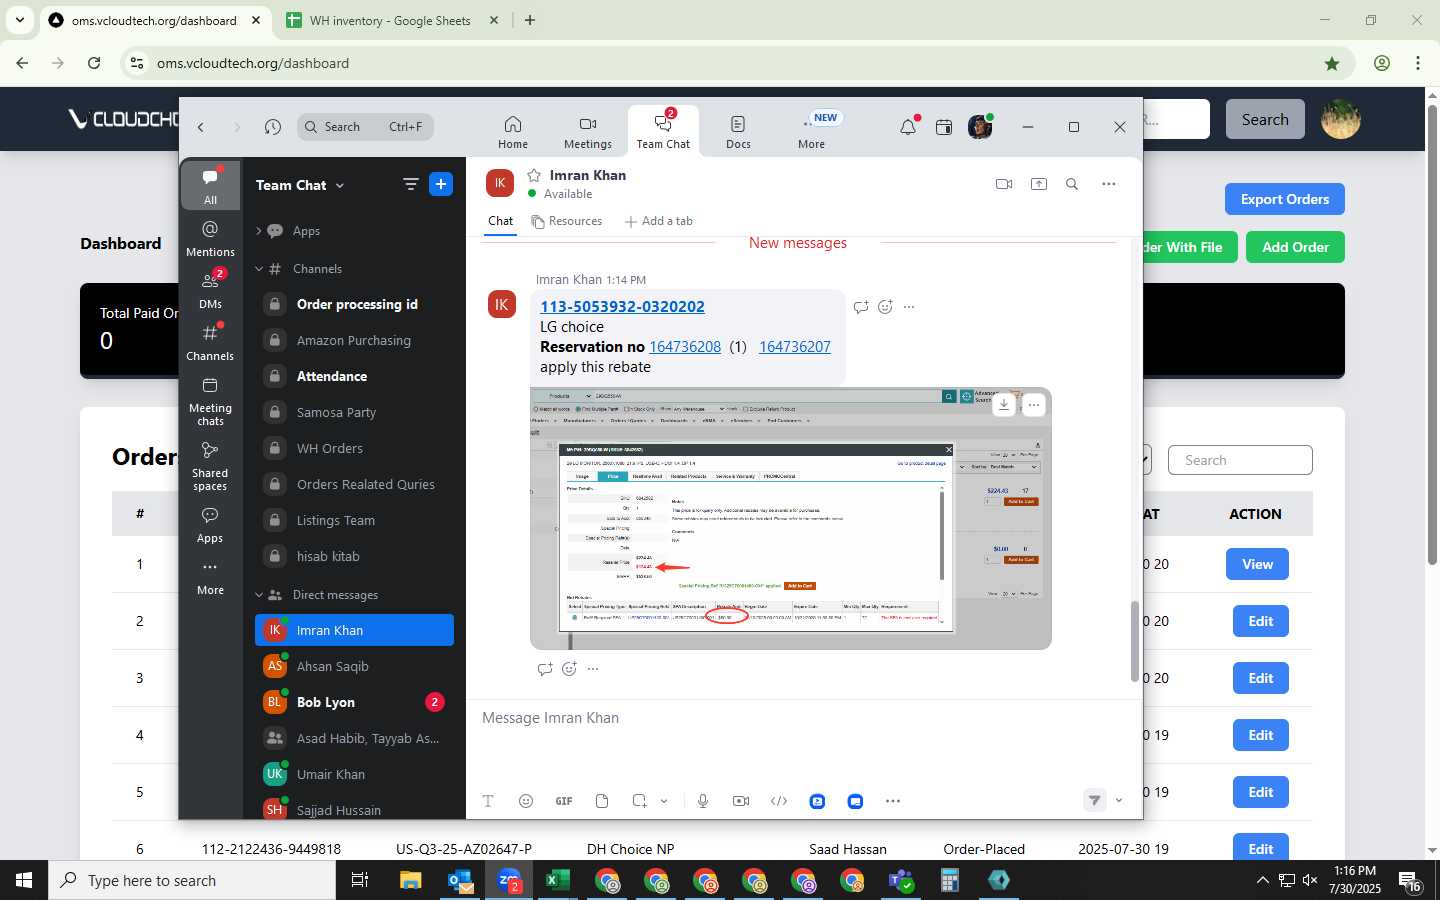This screenshot has width=1440, height=900.
Task: Open DMs in sidebar
Action: tap(210, 290)
